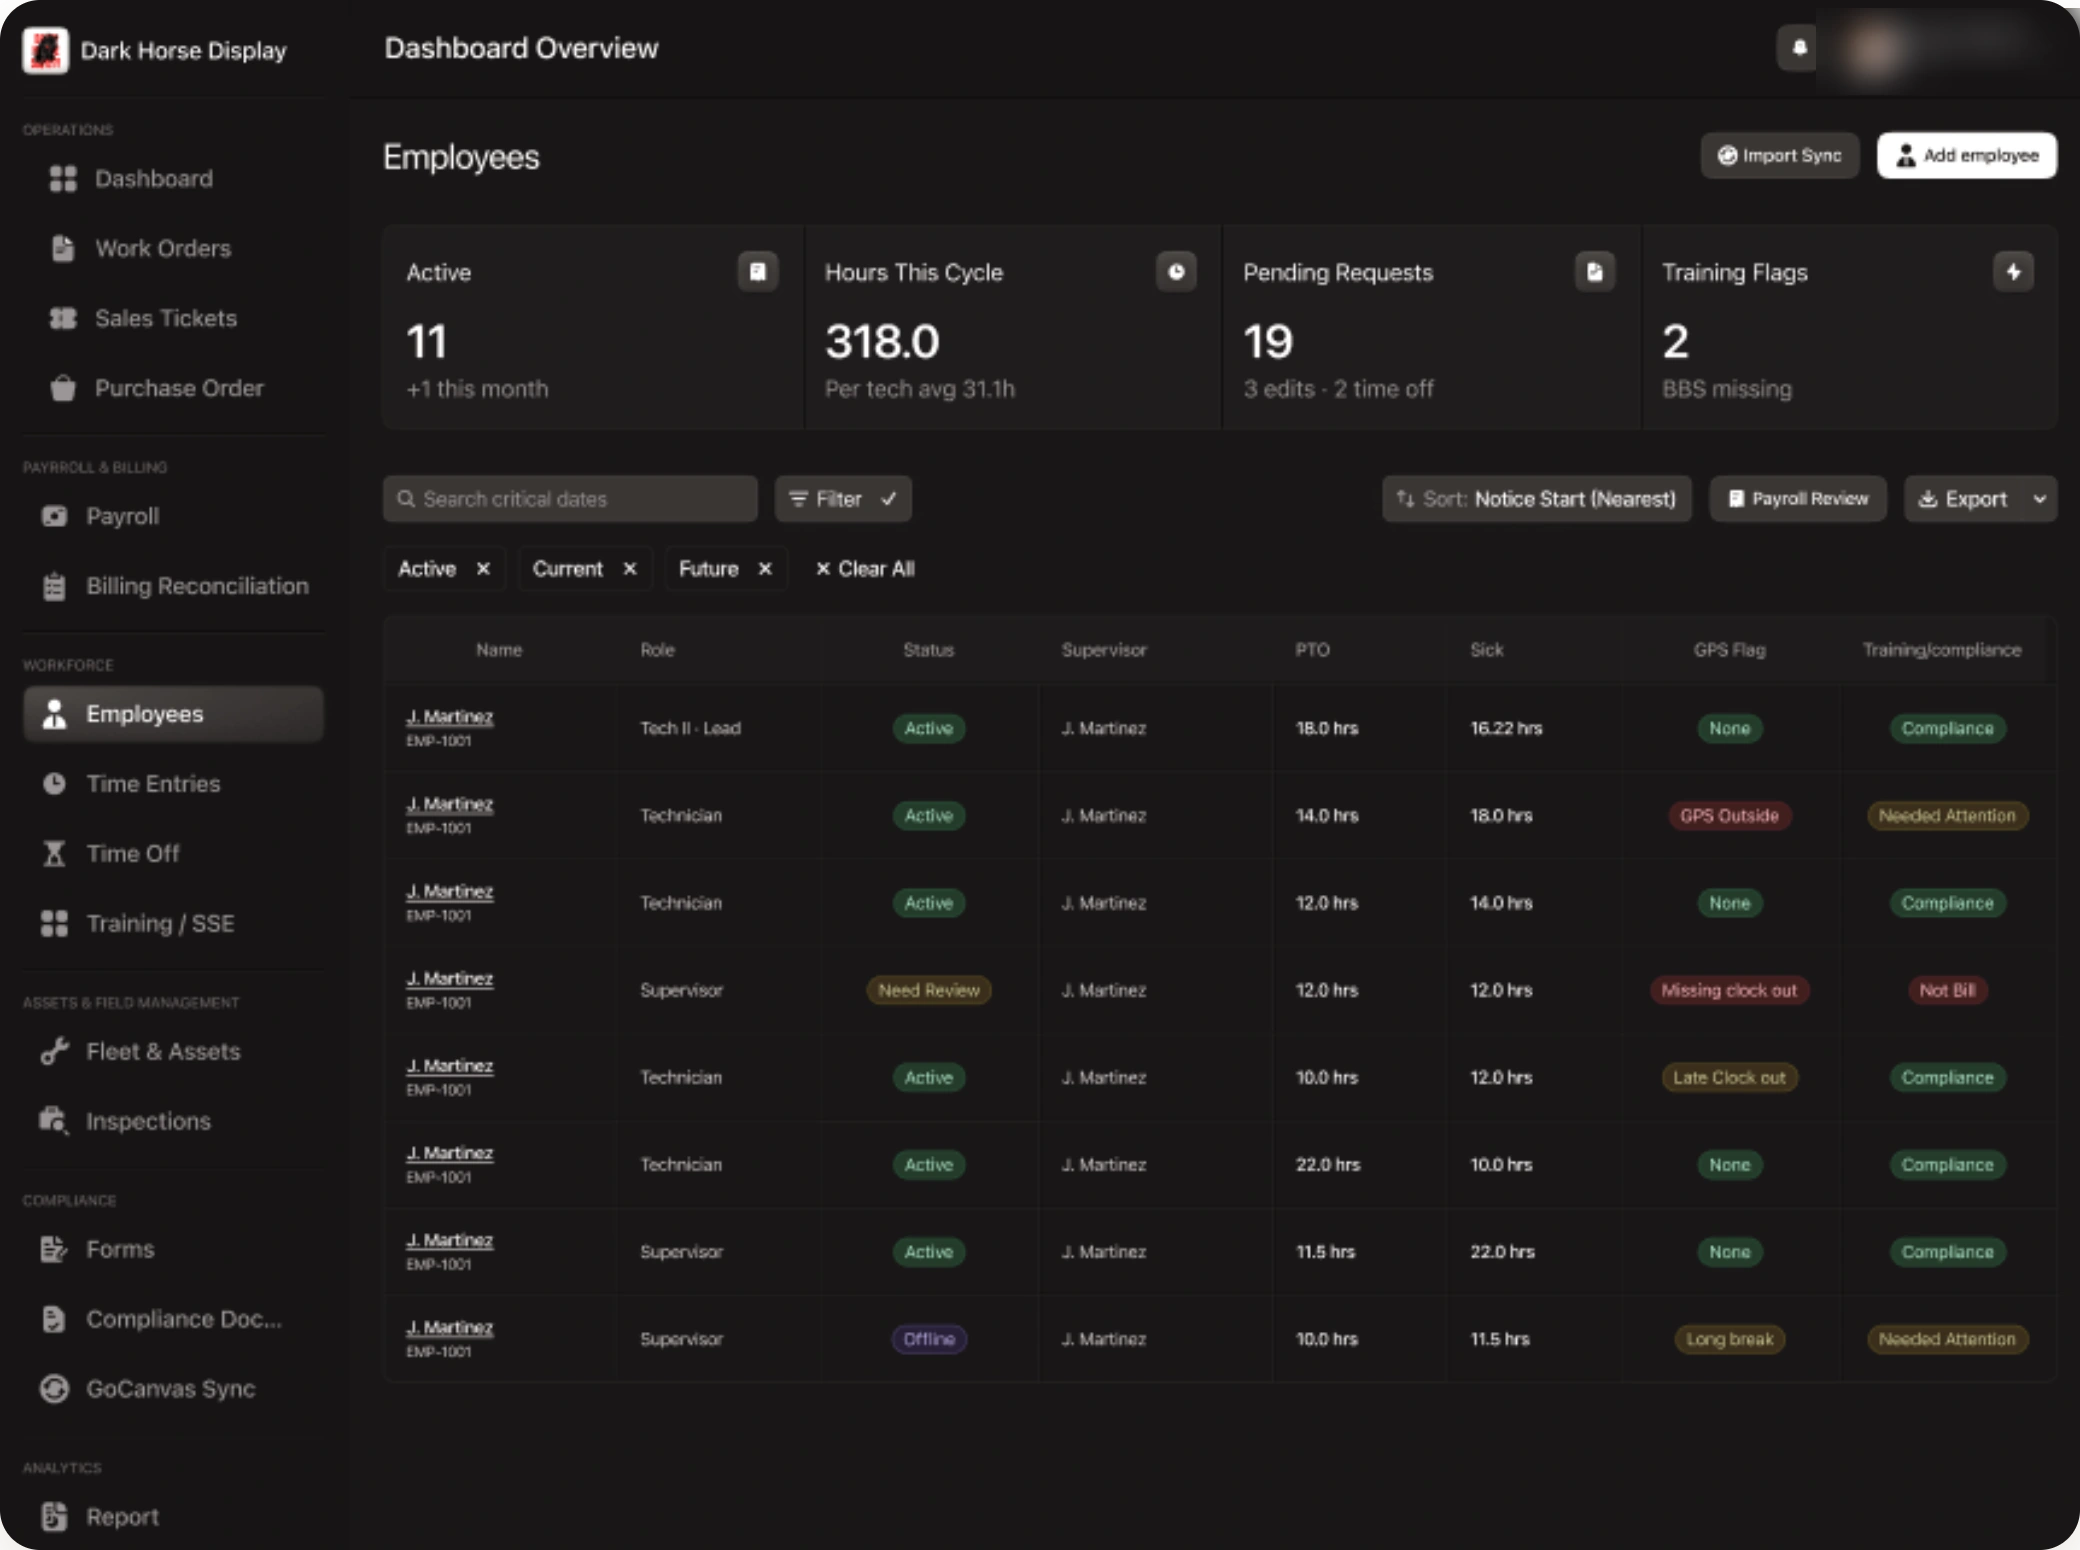
Task: Click the Active card icon
Action: point(758,272)
